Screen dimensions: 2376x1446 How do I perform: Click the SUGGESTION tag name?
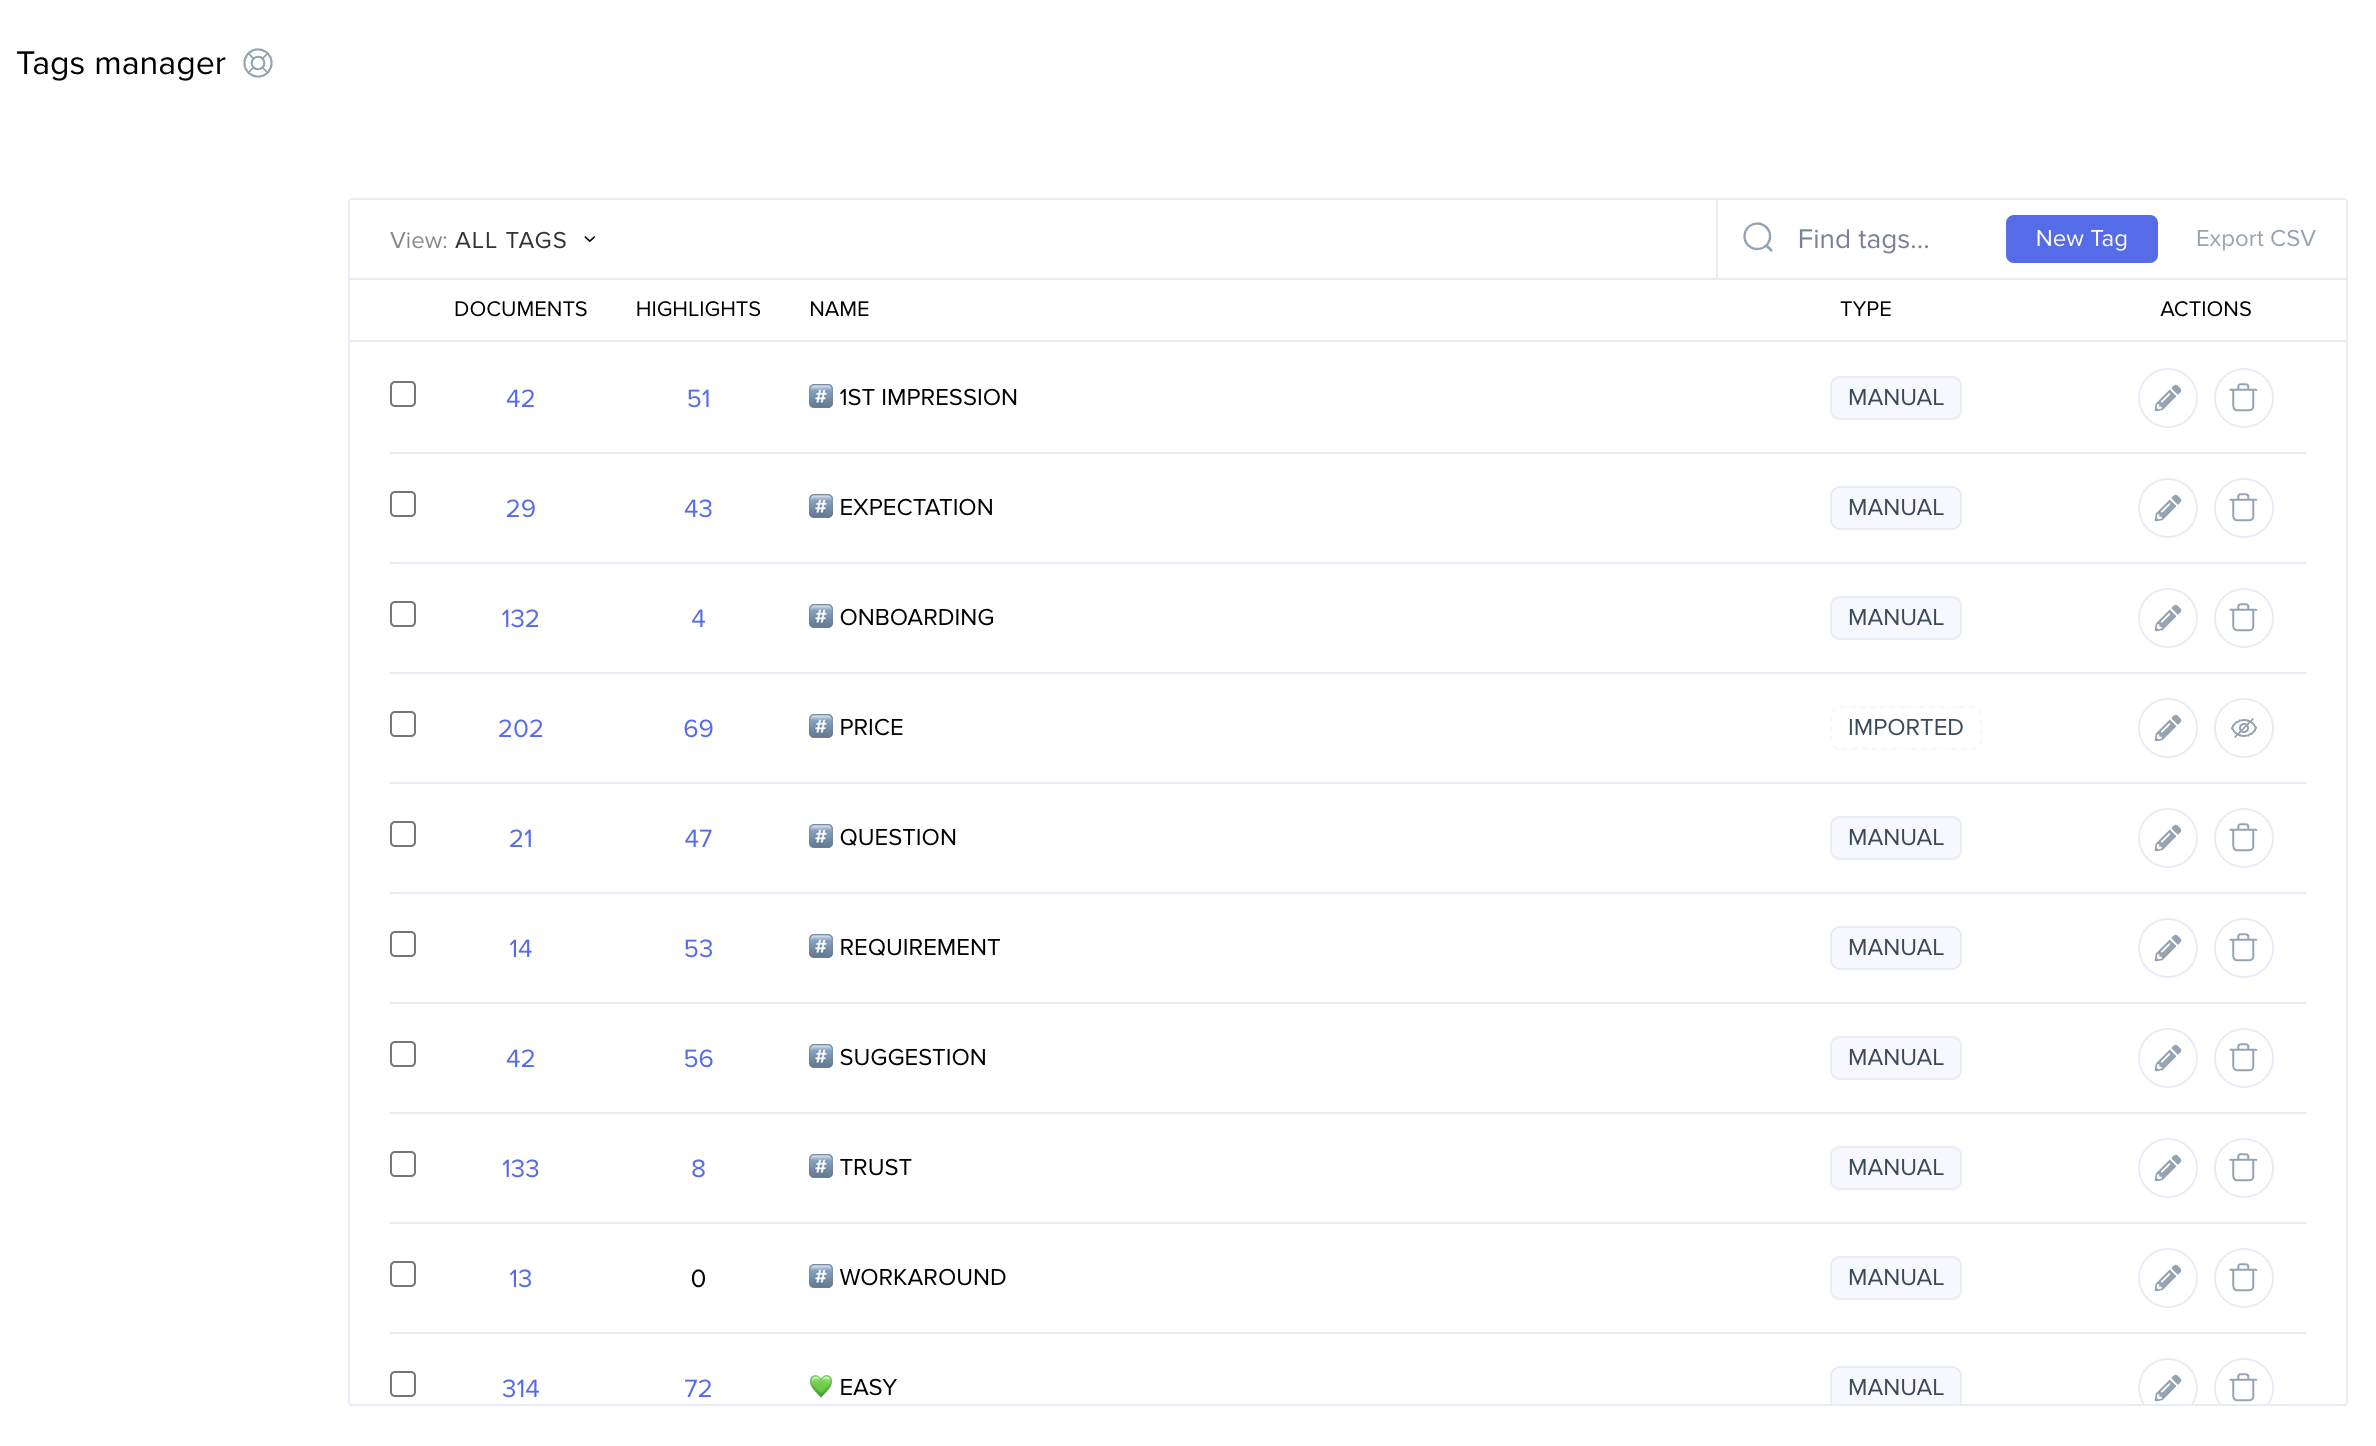coord(912,1057)
